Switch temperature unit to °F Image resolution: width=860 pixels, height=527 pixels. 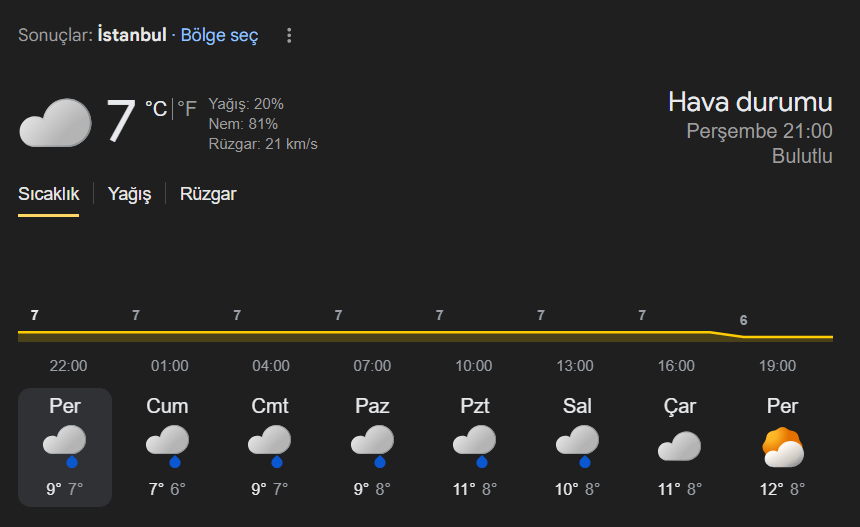[x=187, y=109]
